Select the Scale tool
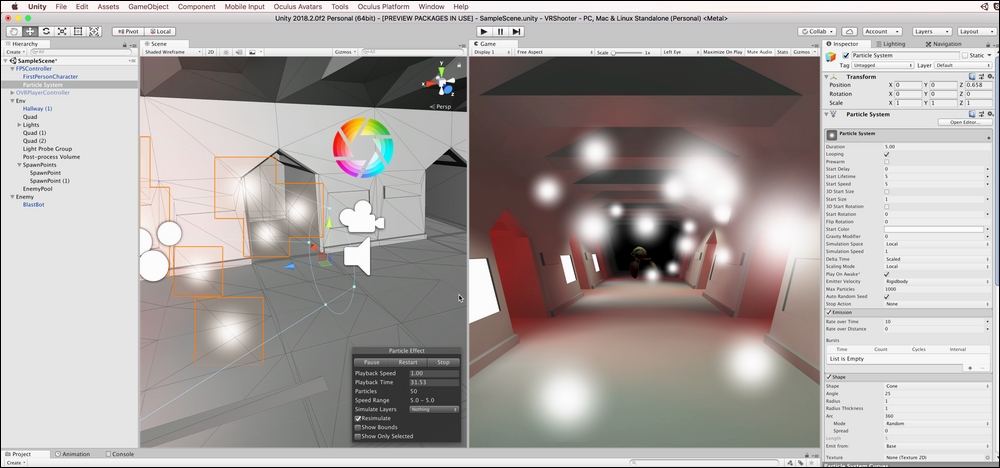Image resolution: width=1000 pixels, height=468 pixels. pos(62,31)
